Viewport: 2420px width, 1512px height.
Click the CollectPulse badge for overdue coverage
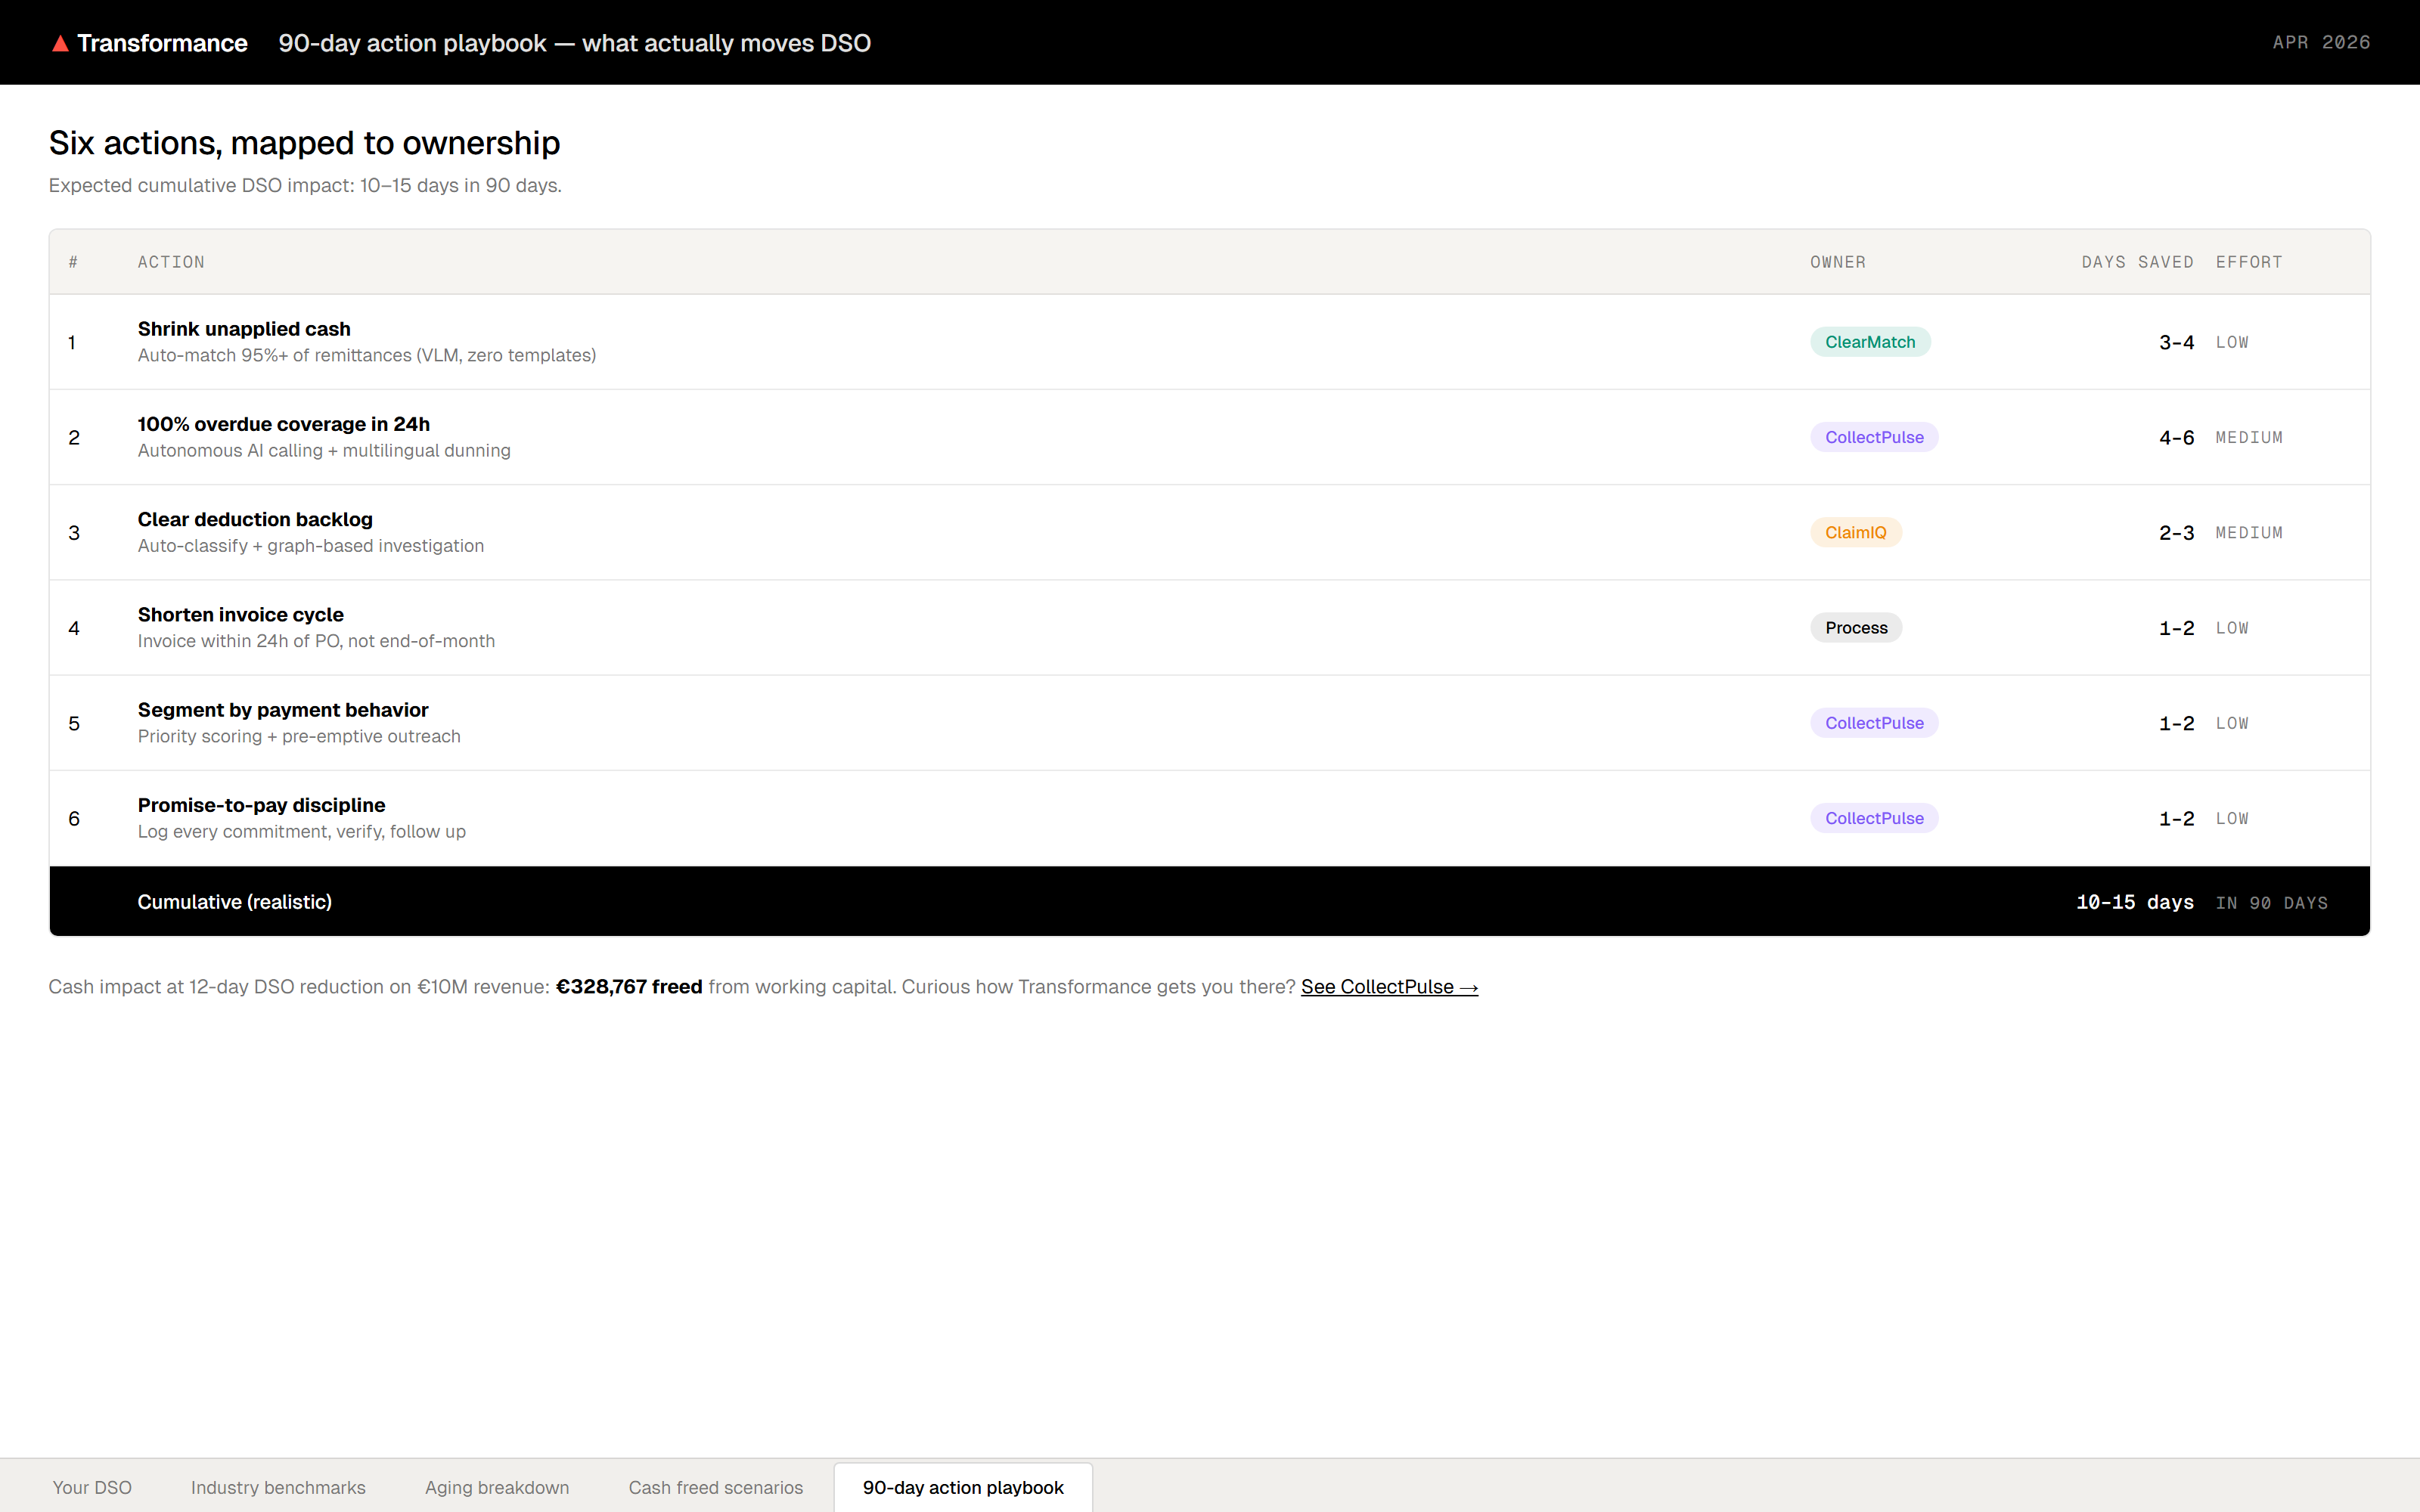click(x=1873, y=437)
